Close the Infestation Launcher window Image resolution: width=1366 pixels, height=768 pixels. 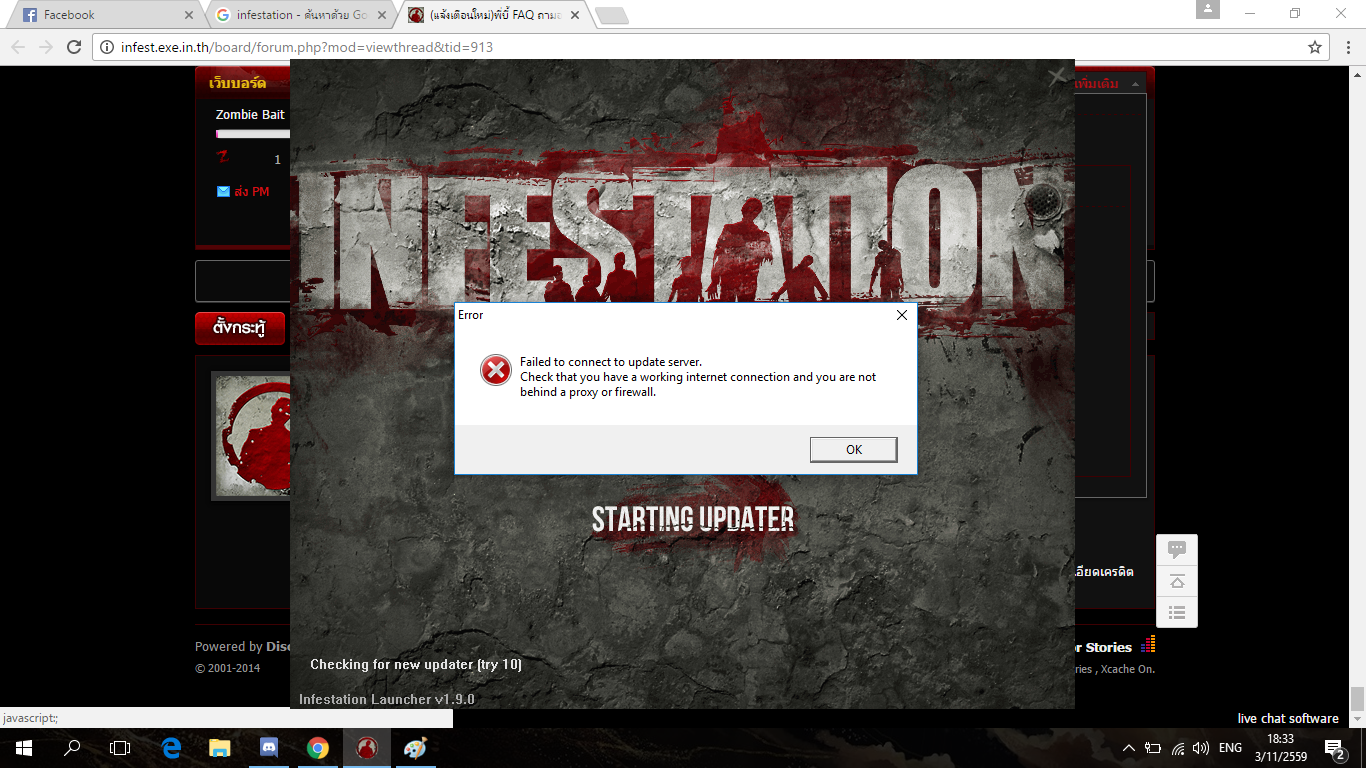pyautogui.click(x=1056, y=77)
